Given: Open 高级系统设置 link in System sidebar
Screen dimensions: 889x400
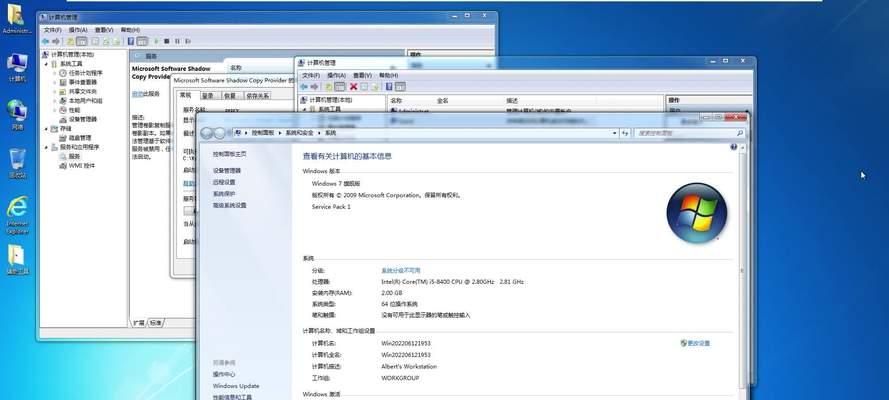Looking at the screenshot, I should [230, 206].
